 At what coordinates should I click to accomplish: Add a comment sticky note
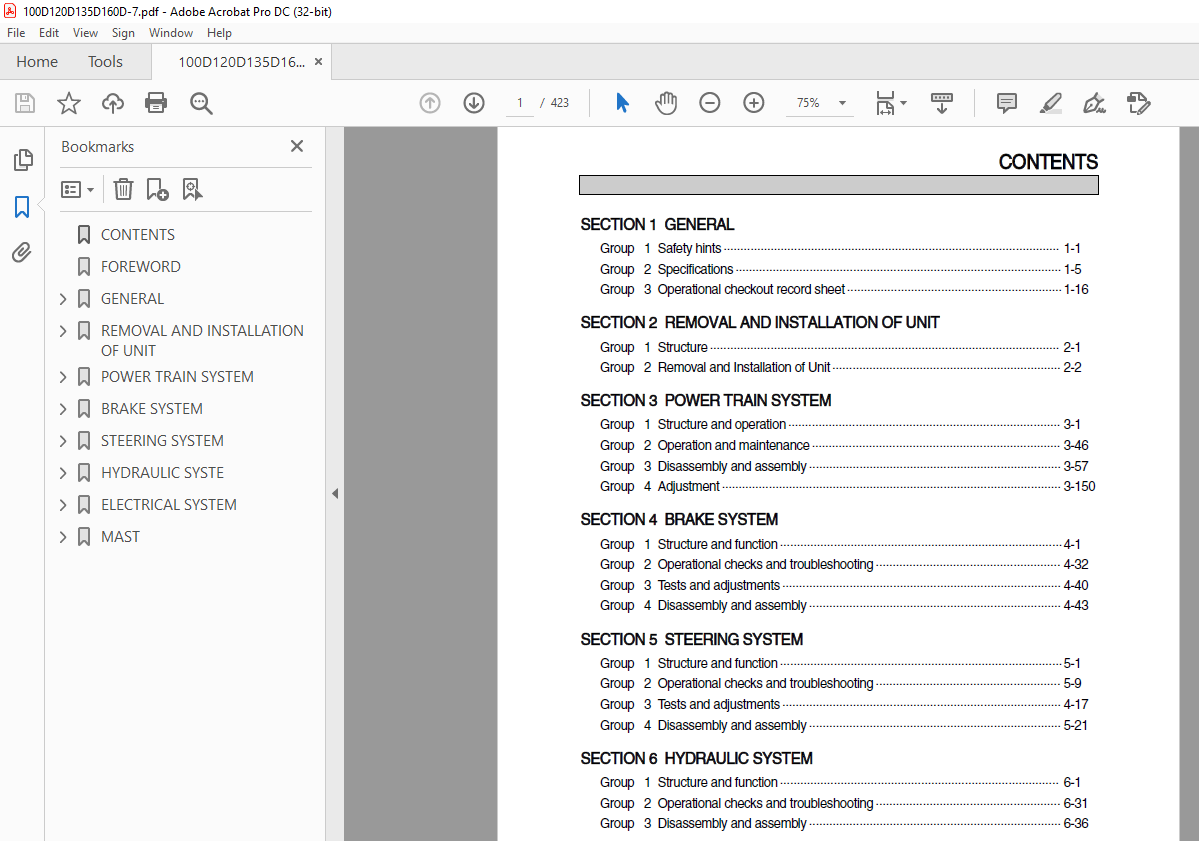click(1006, 102)
